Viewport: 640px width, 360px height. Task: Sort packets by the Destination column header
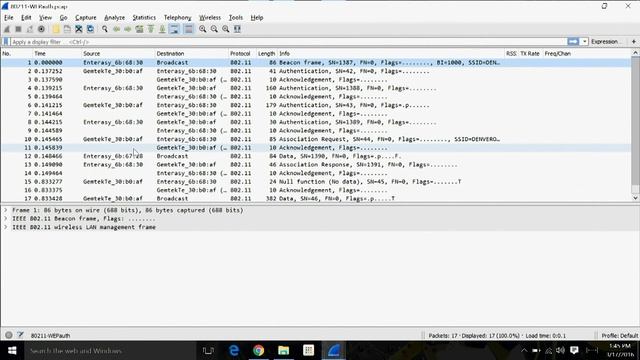(191, 53)
